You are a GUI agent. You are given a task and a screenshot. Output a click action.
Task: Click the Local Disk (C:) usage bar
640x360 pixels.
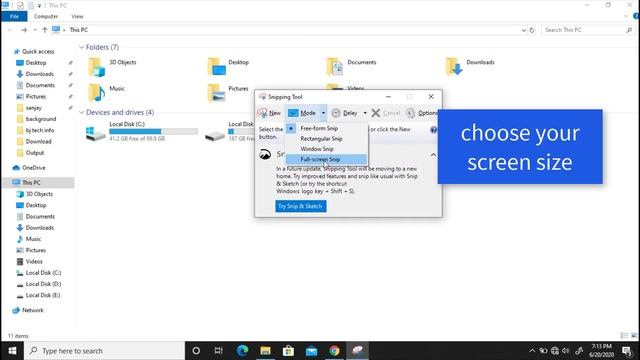[153, 131]
